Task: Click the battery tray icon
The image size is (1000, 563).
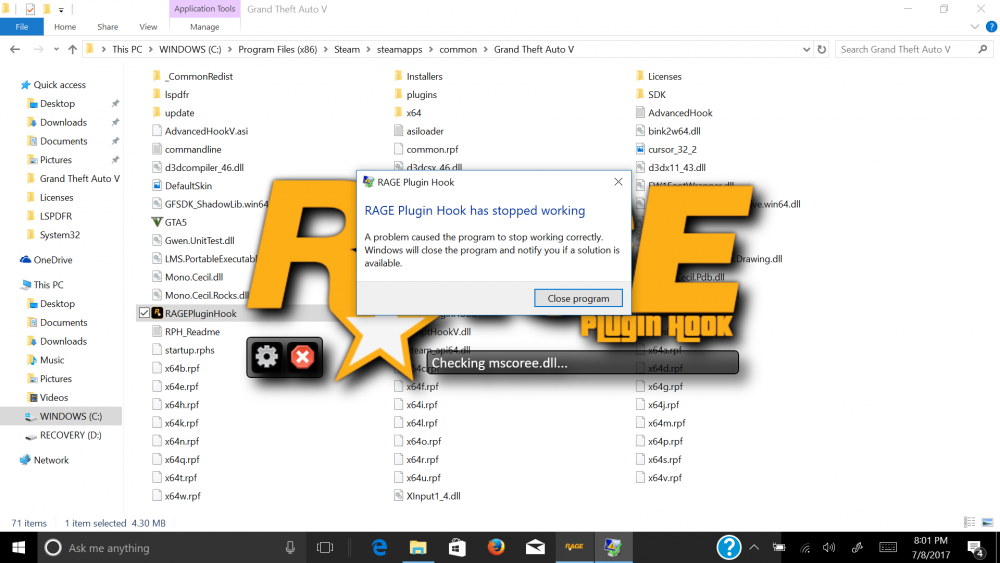Action: [779, 548]
